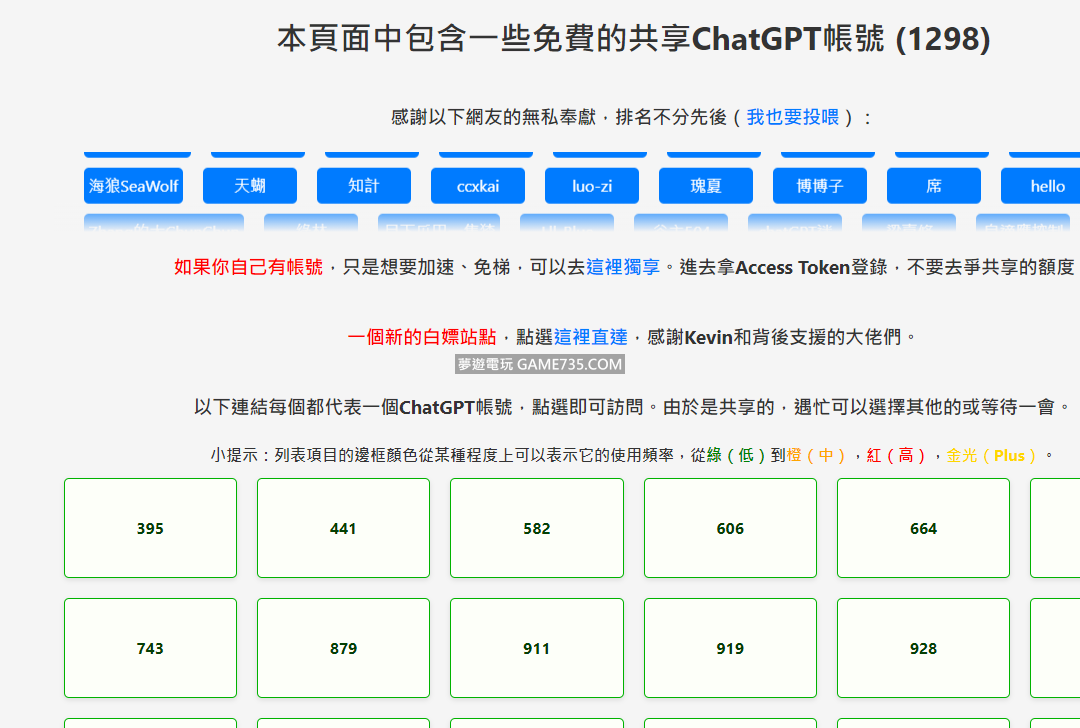Screen dimensions: 1080x728
Task: Choose shared account 743
Action: point(150,648)
